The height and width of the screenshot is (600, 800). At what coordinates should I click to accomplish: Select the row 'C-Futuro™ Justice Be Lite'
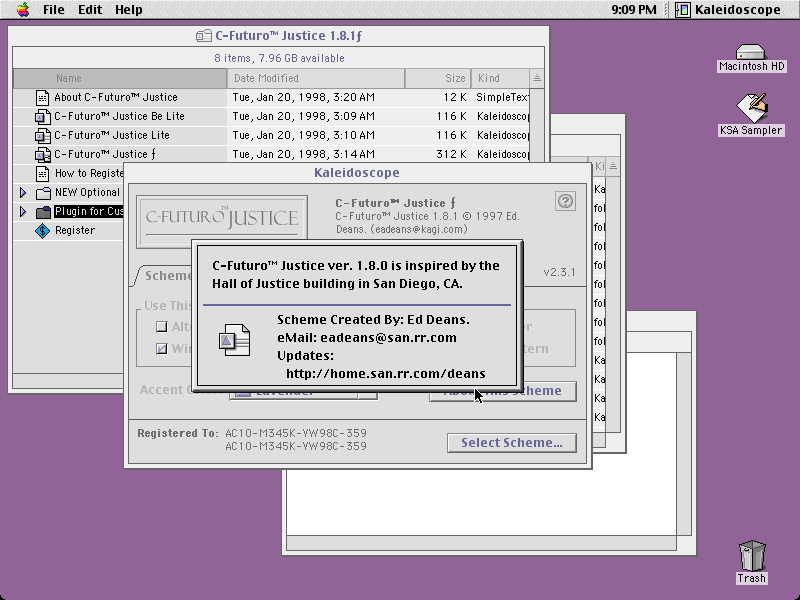point(271,116)
